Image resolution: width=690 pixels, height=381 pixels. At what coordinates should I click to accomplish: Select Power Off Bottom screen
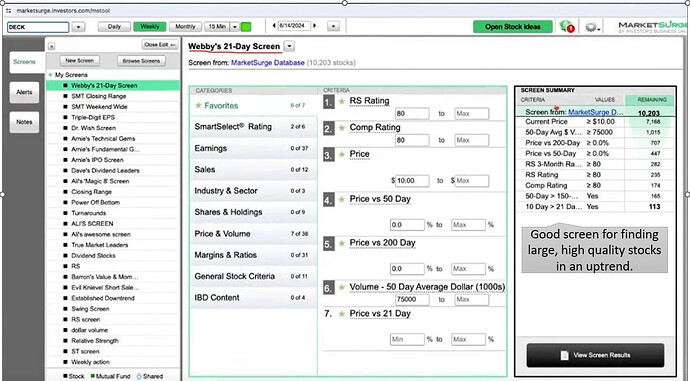tap(113, 202)
